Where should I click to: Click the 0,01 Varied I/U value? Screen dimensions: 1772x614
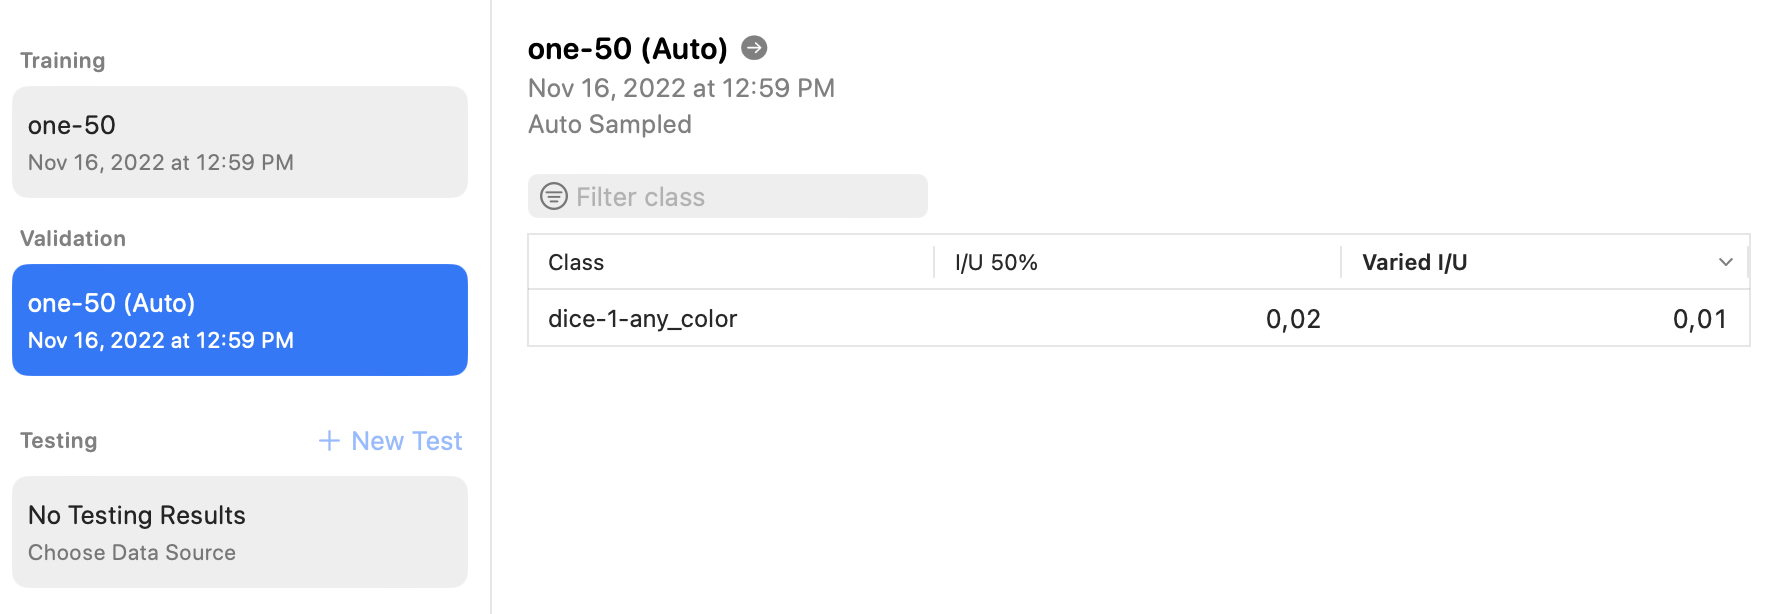[x=1700, y=319]
